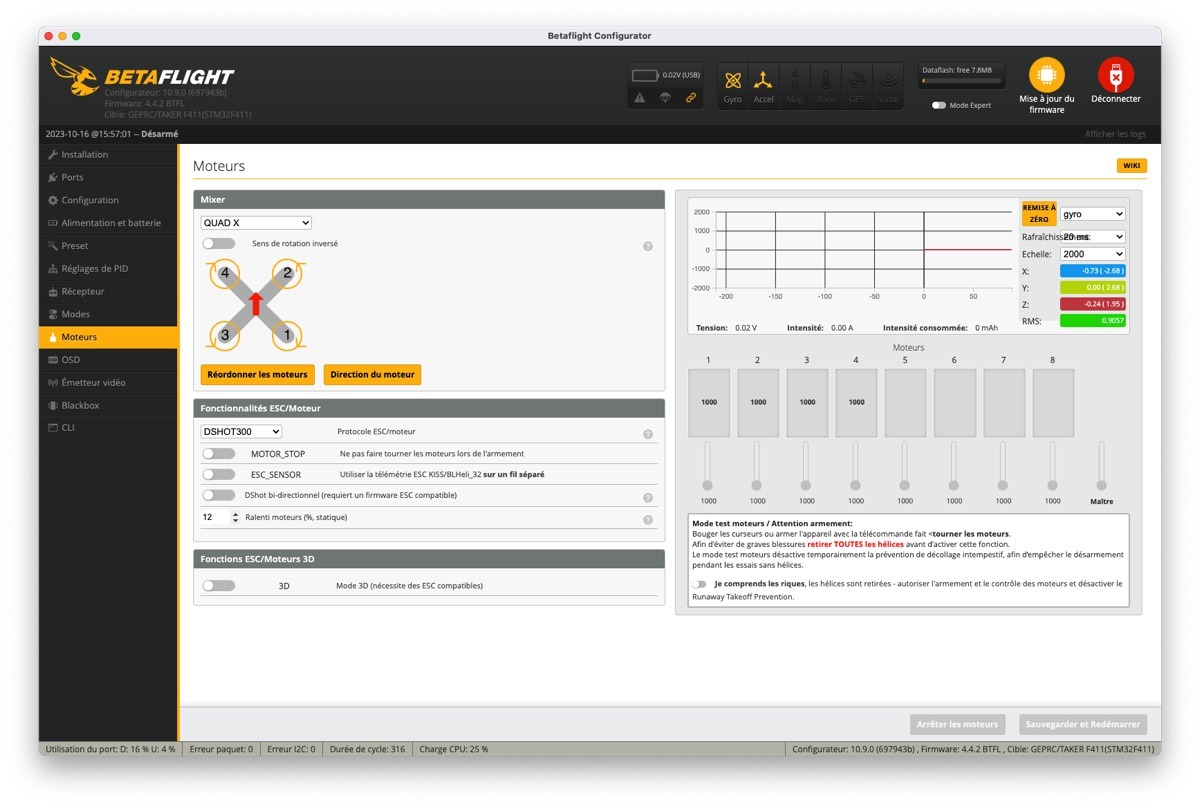The height and width of the screenshot is (807, 1200).
Task: Click the Accel sensor icon
Action: tap(763, 85)
